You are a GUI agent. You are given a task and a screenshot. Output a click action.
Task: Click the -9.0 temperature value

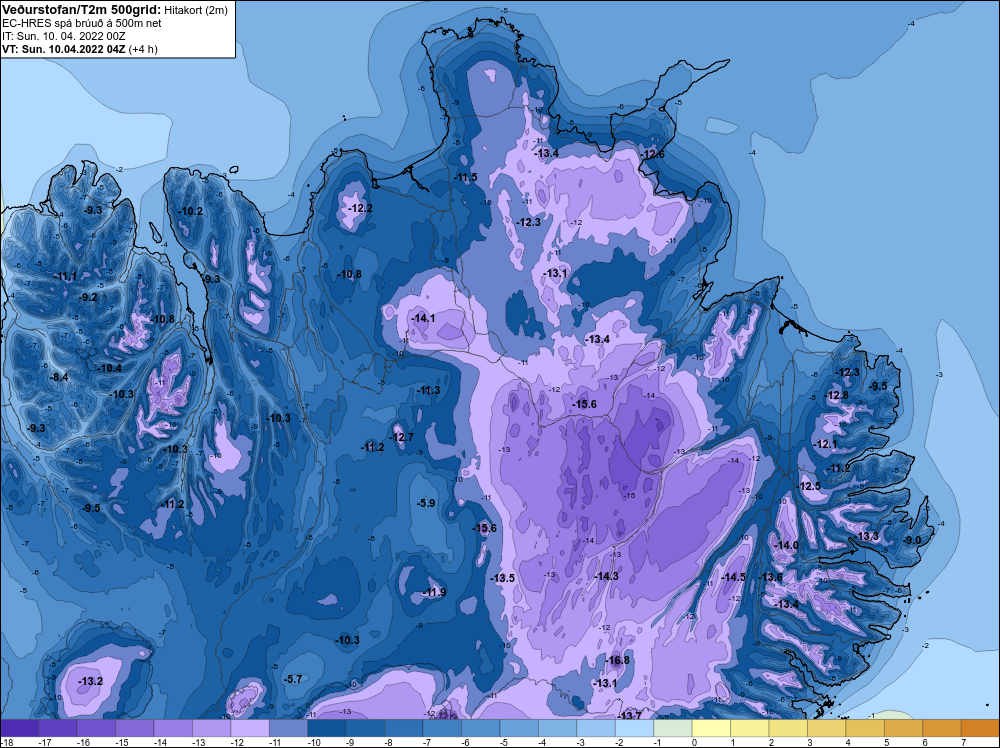913,540
